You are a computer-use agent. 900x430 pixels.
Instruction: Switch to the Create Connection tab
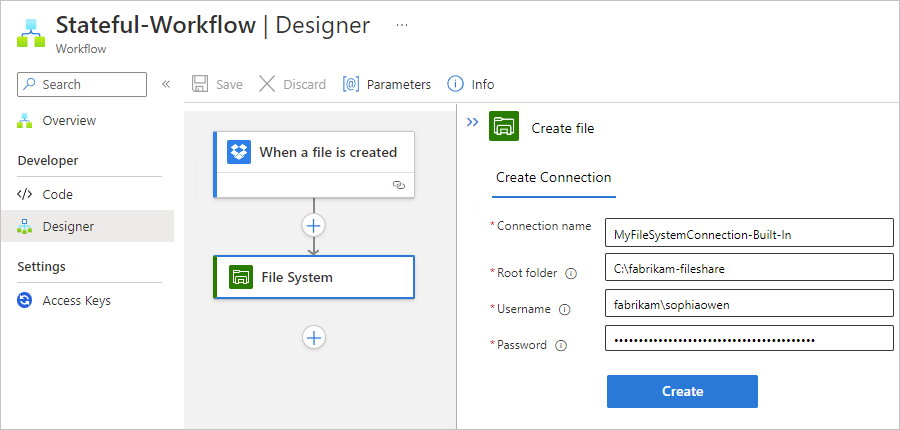553,178
